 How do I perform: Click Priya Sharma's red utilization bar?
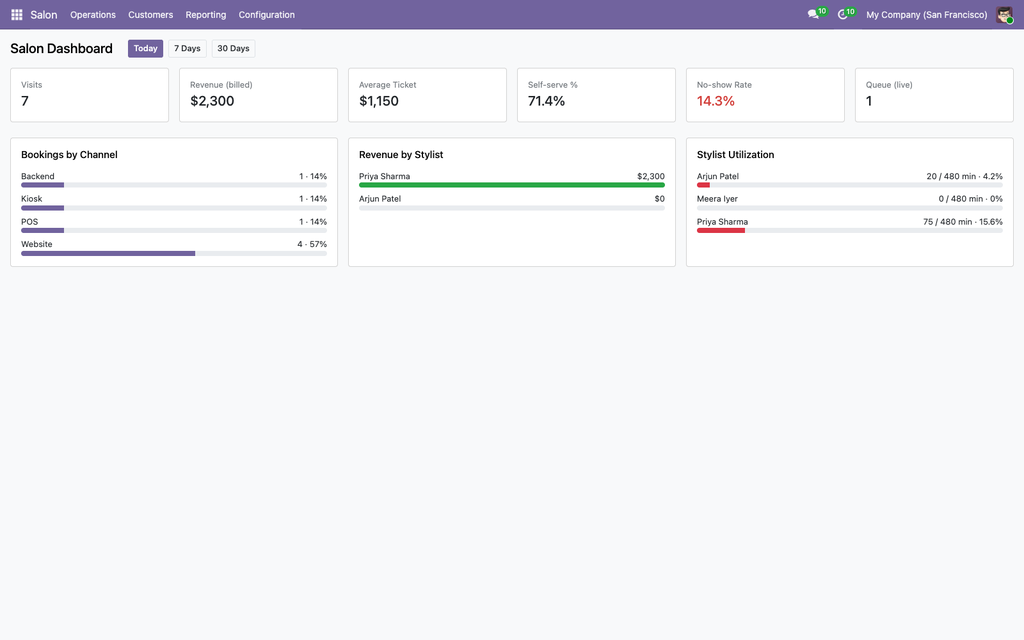point(721,231)
